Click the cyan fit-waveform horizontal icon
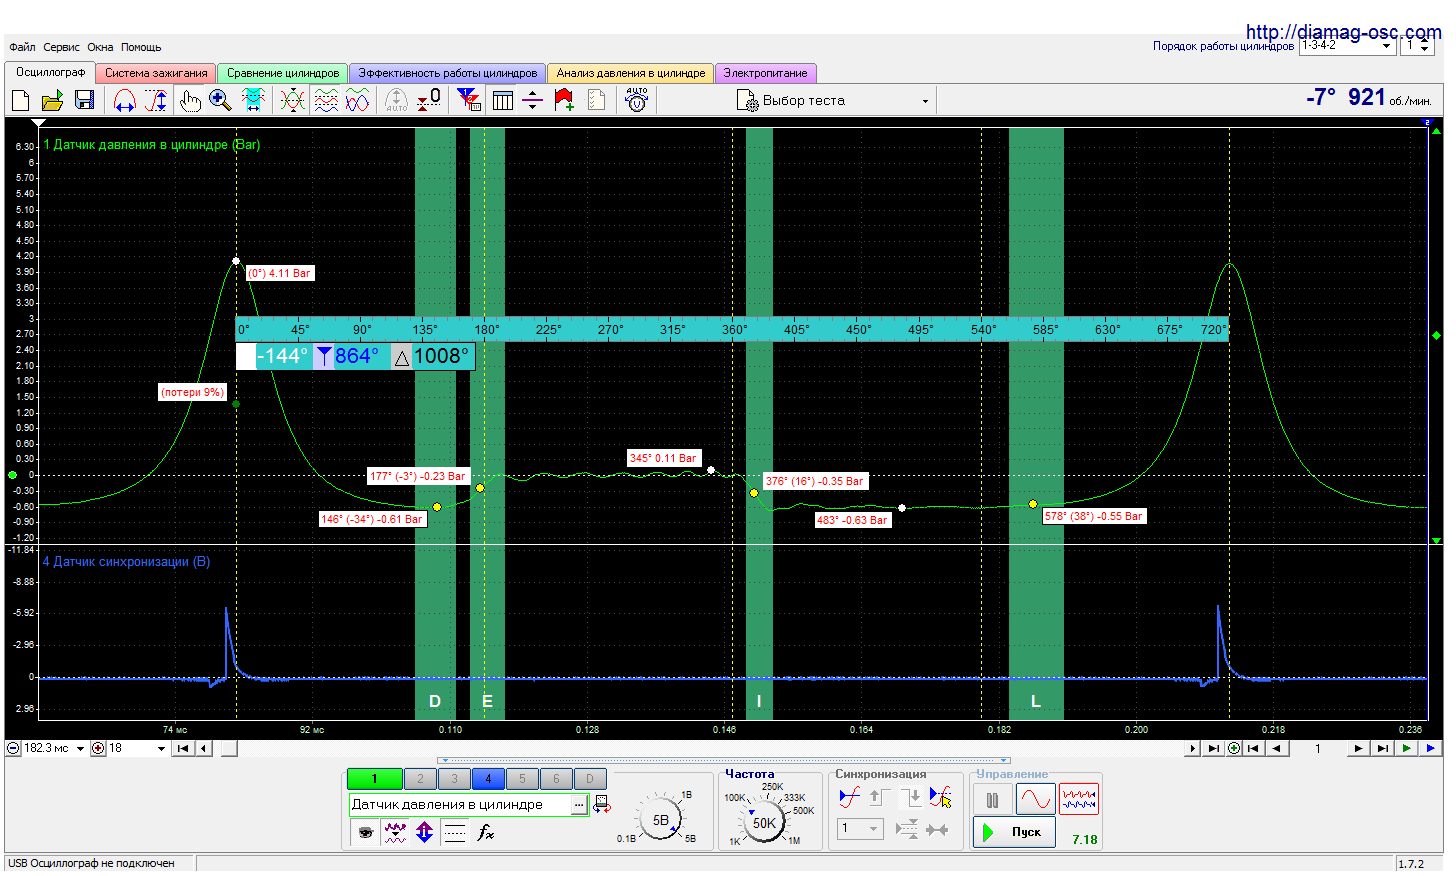 click(x=253, y=100)
